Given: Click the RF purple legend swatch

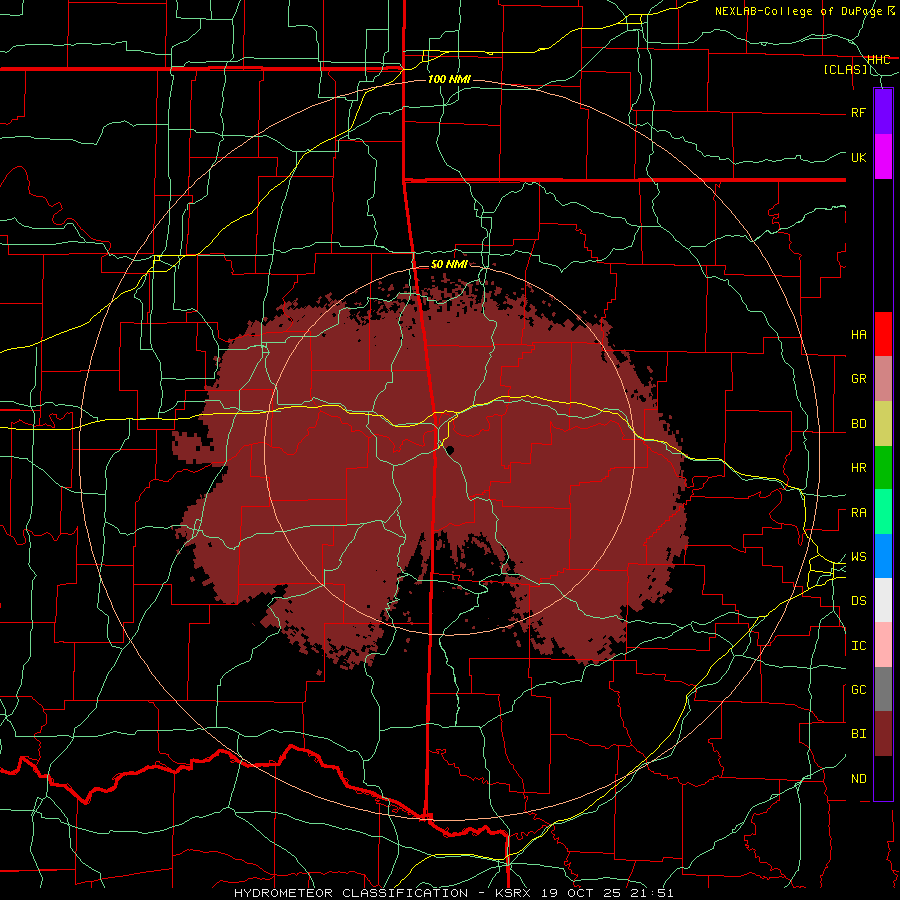Looking at the screenshot, I should [x=883, y=112].
